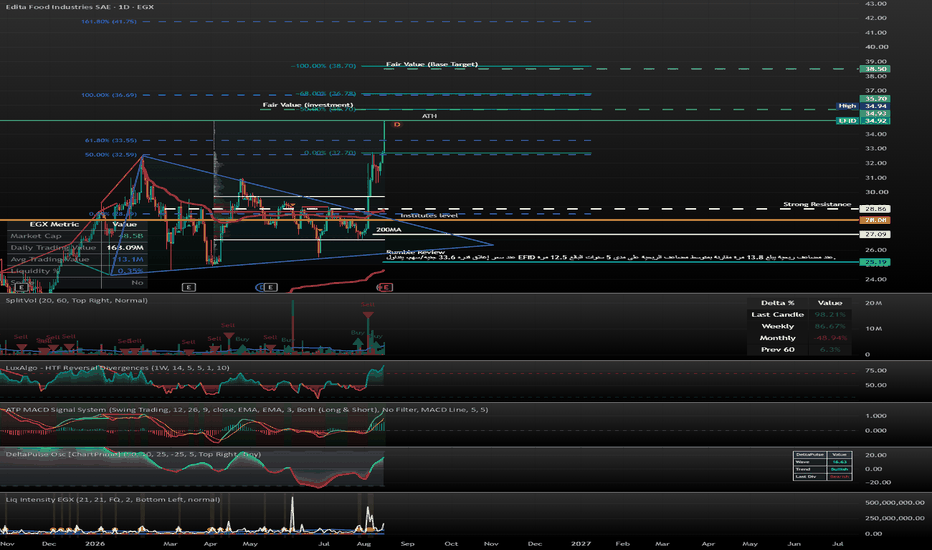
Task: Click the 2026 year label on time axis
Action: pyautogui.click(x=95, y=543)
